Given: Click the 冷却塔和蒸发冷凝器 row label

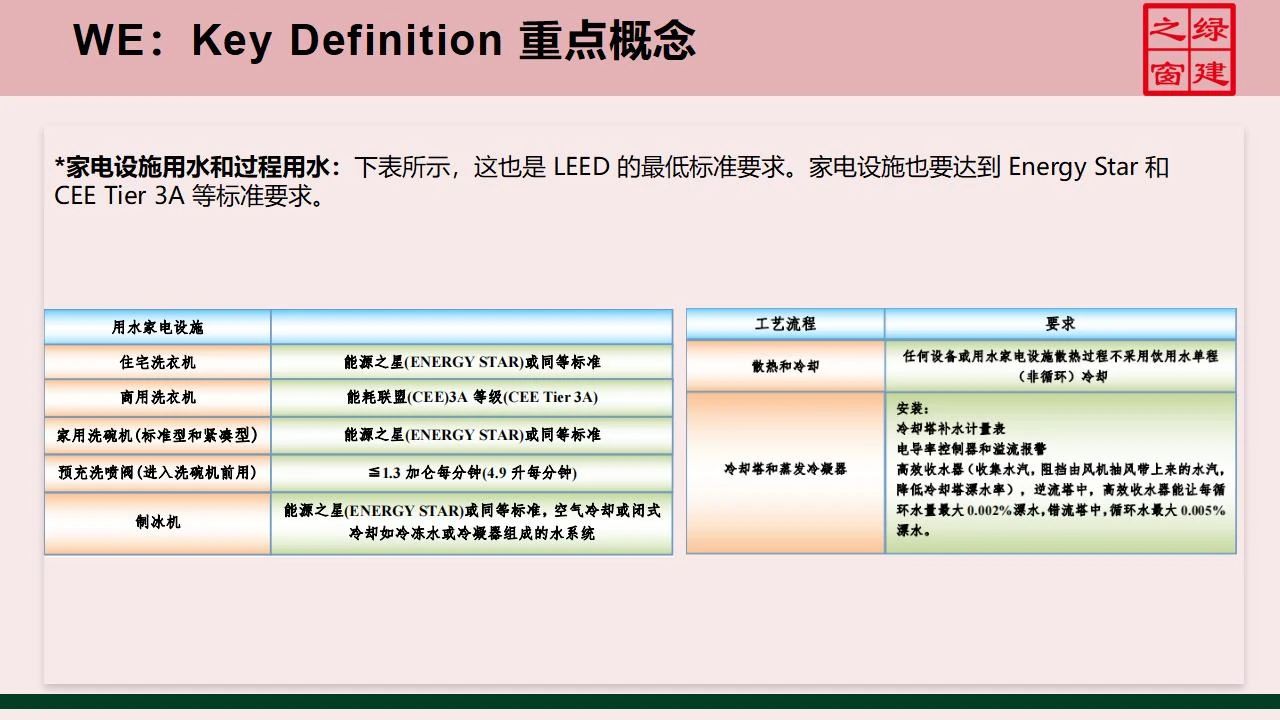Looking at the screenshot, I should pos(785,467).
